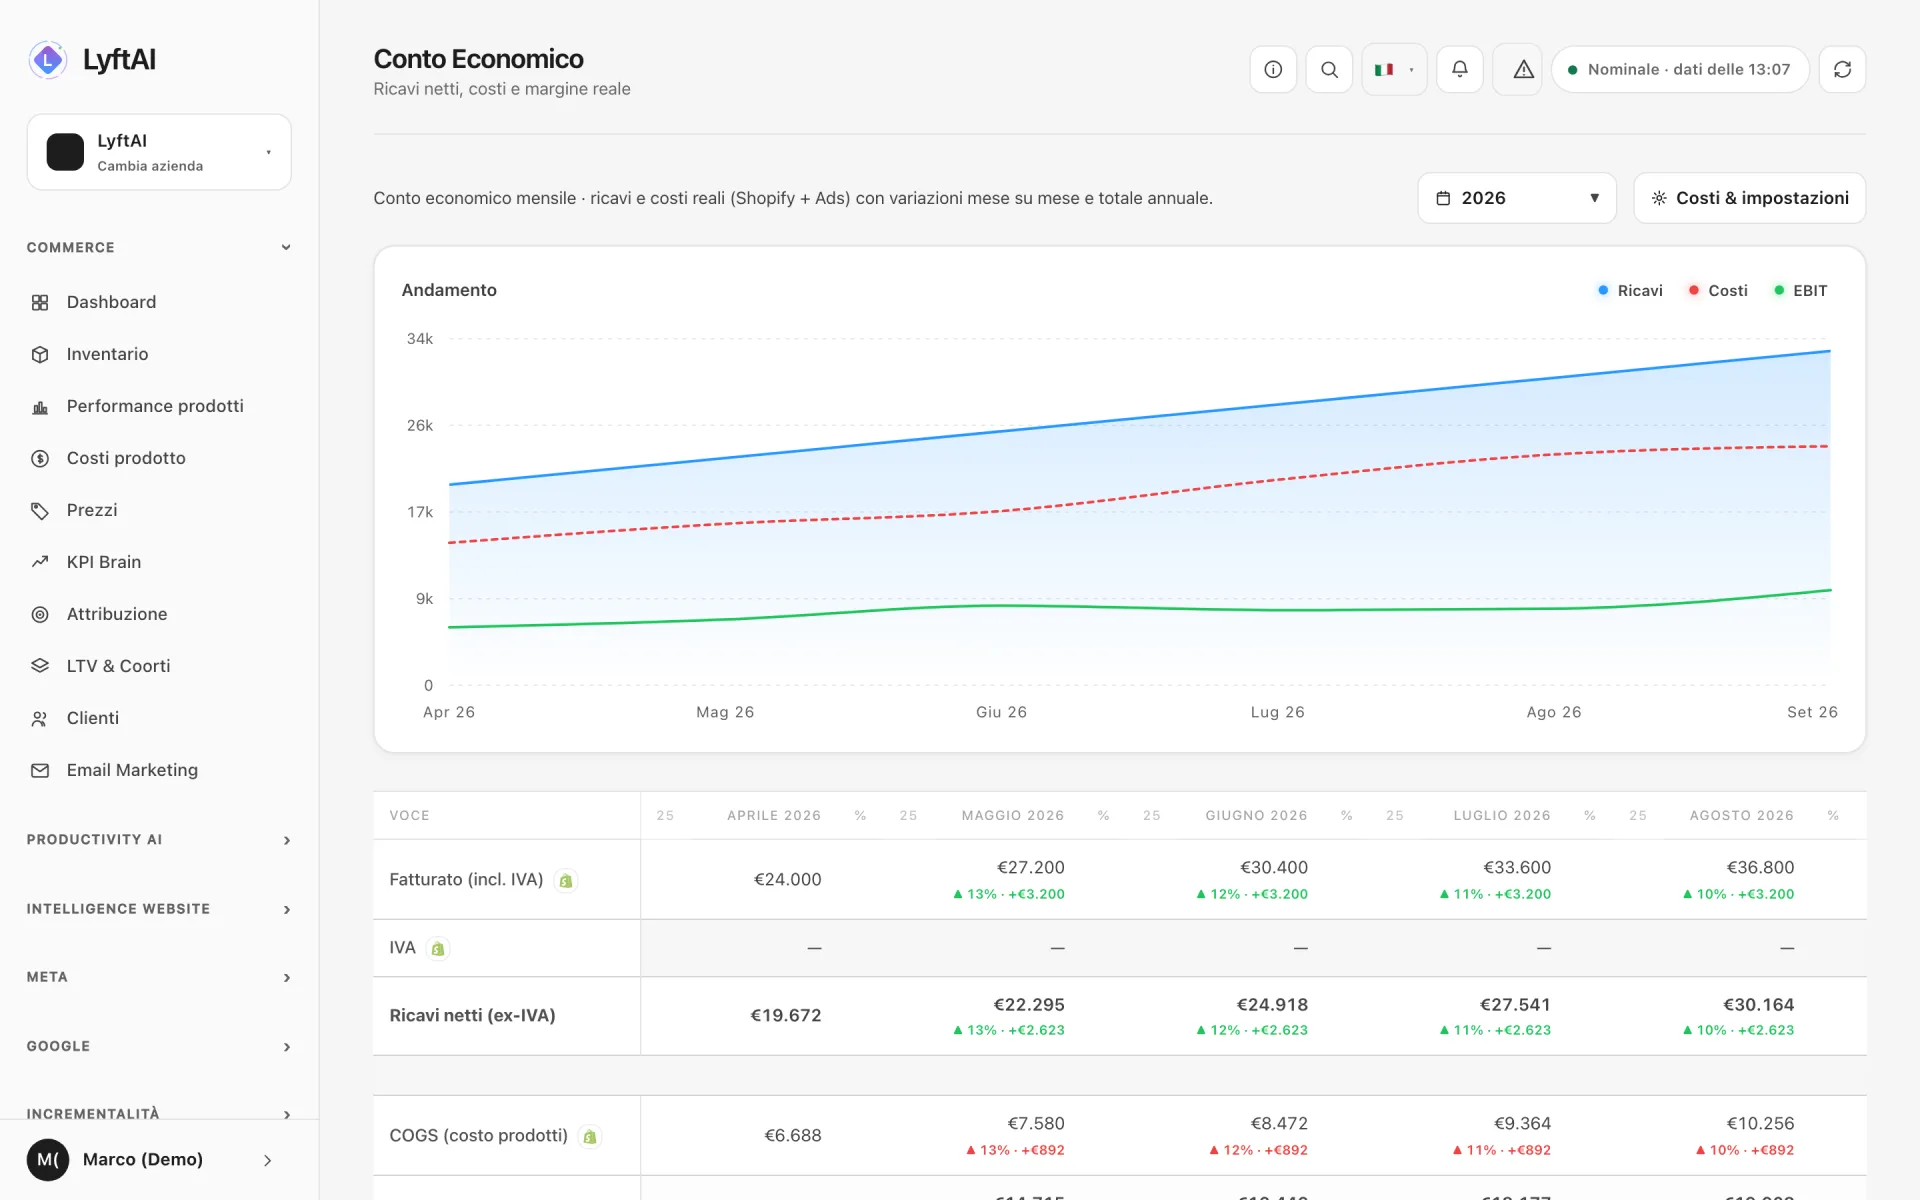Click Costi & impostazioni button
1920x1200 pixels.
(1749, 198)
